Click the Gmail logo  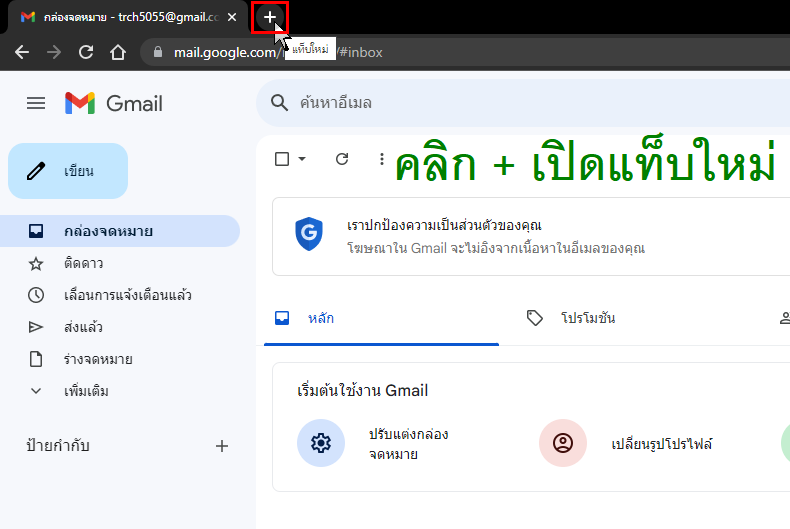(114, 103)
